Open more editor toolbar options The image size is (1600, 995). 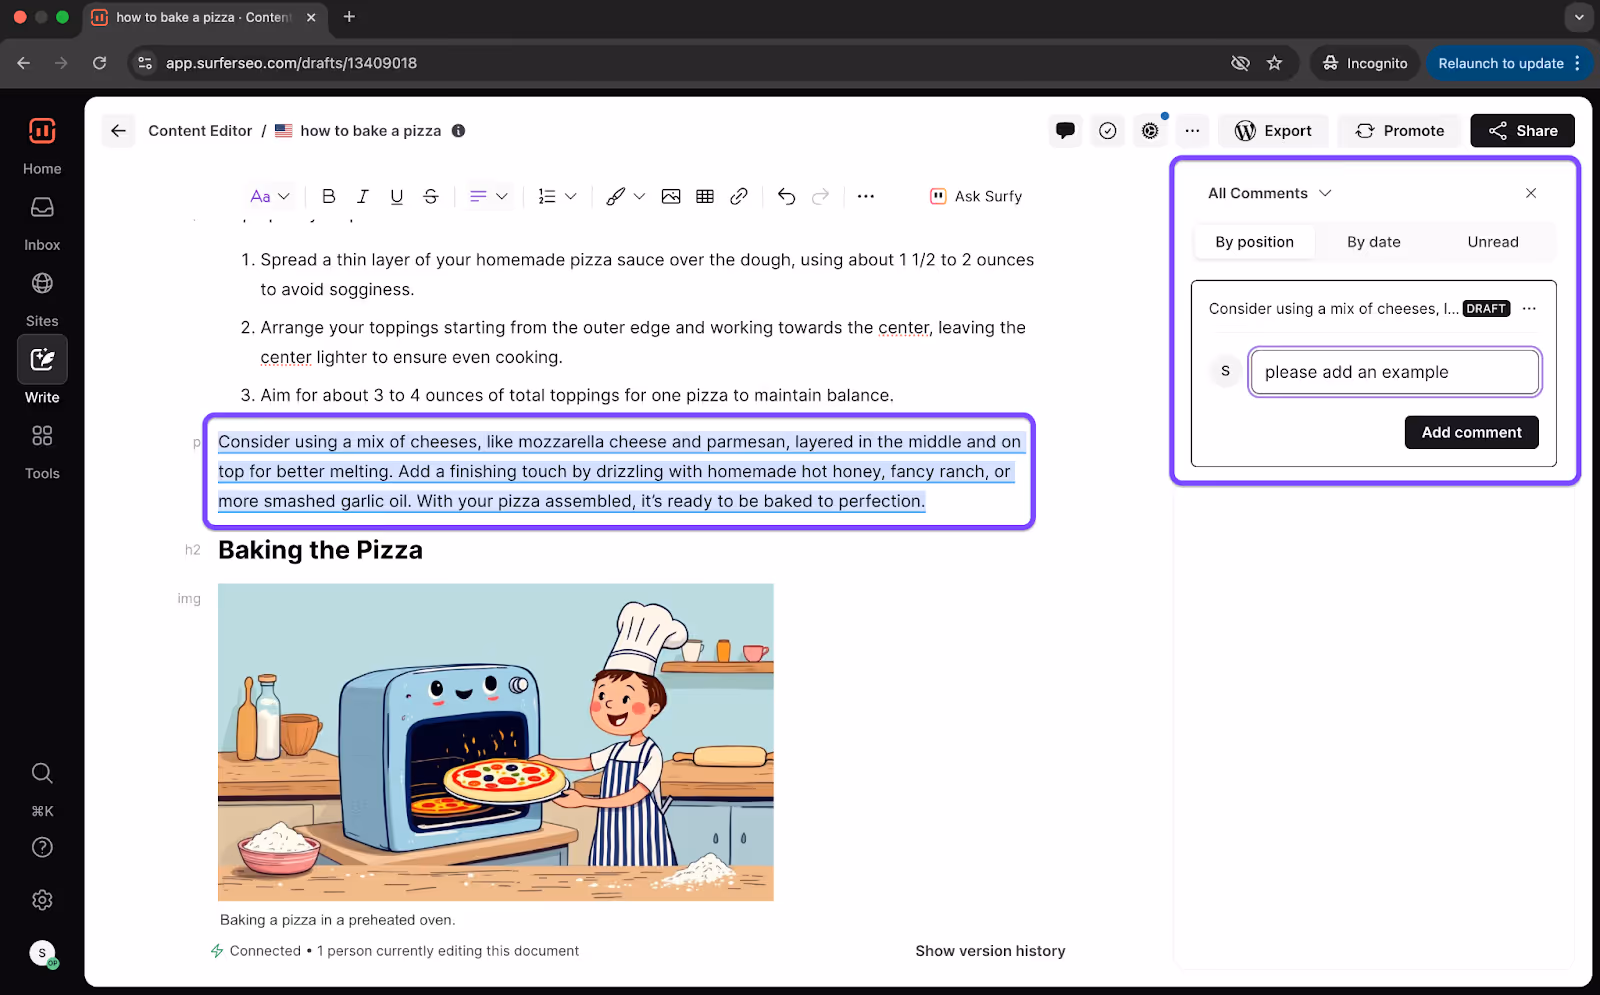[866, 196]
